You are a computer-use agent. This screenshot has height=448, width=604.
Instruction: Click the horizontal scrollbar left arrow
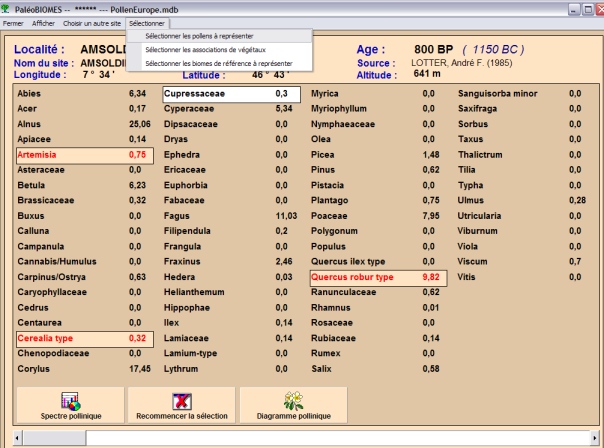9,438
